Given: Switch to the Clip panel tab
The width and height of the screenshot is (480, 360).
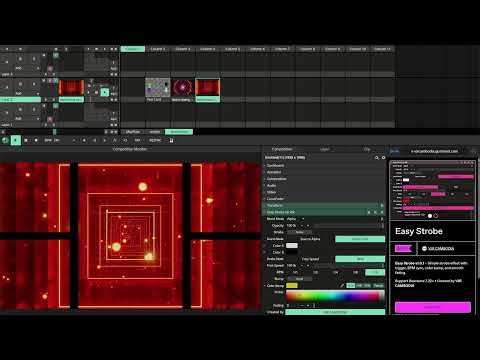Looking at the screenshot, I should 367,149.
